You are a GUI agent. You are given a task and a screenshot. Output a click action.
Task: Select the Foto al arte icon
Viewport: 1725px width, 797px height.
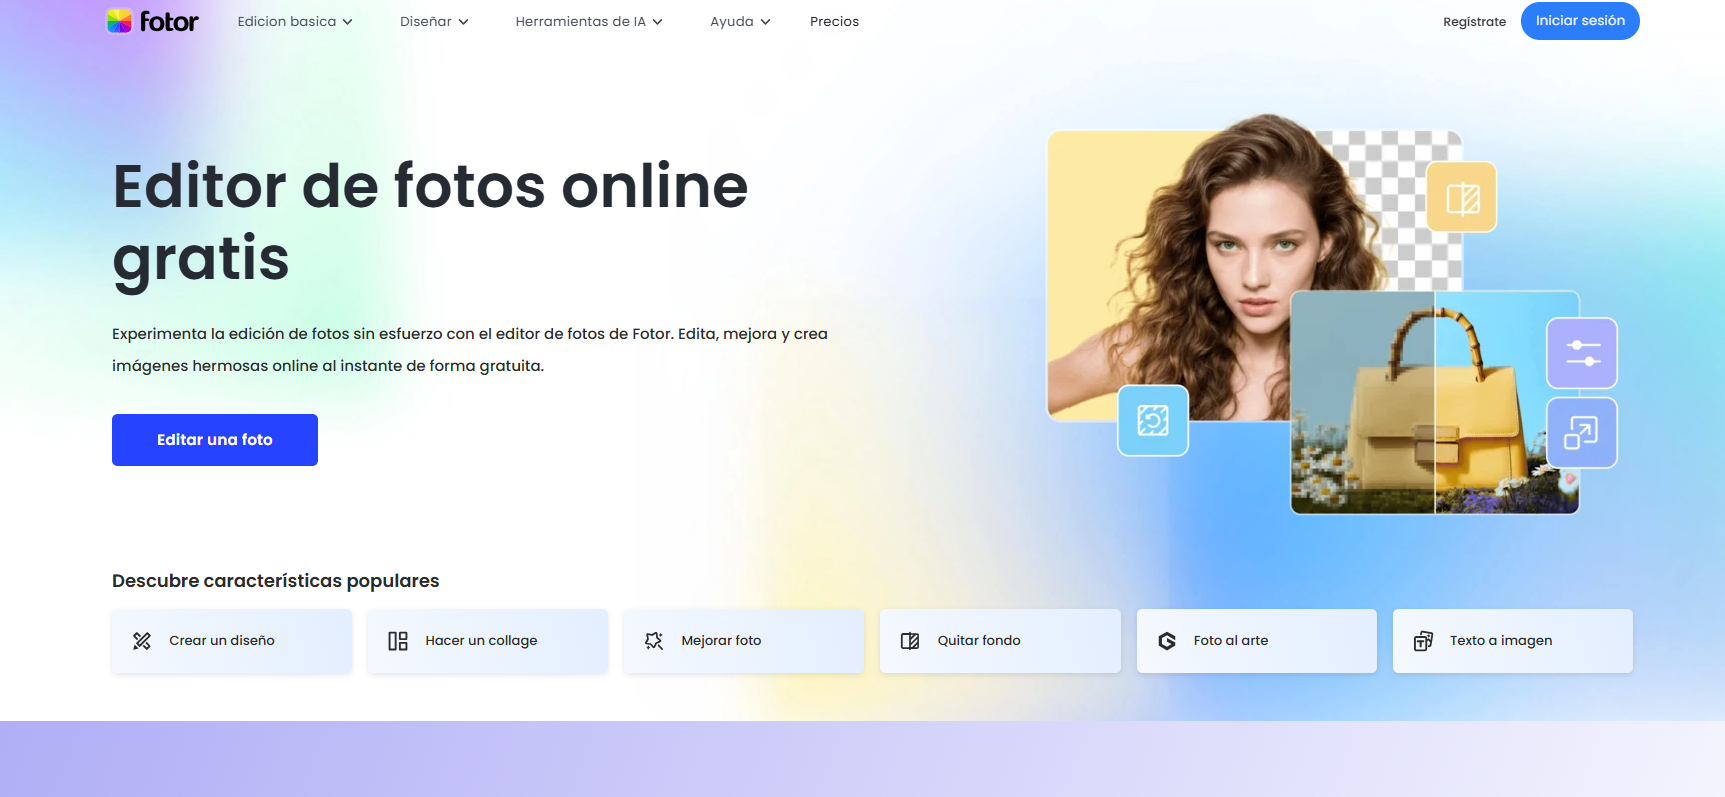point(1167,641)
